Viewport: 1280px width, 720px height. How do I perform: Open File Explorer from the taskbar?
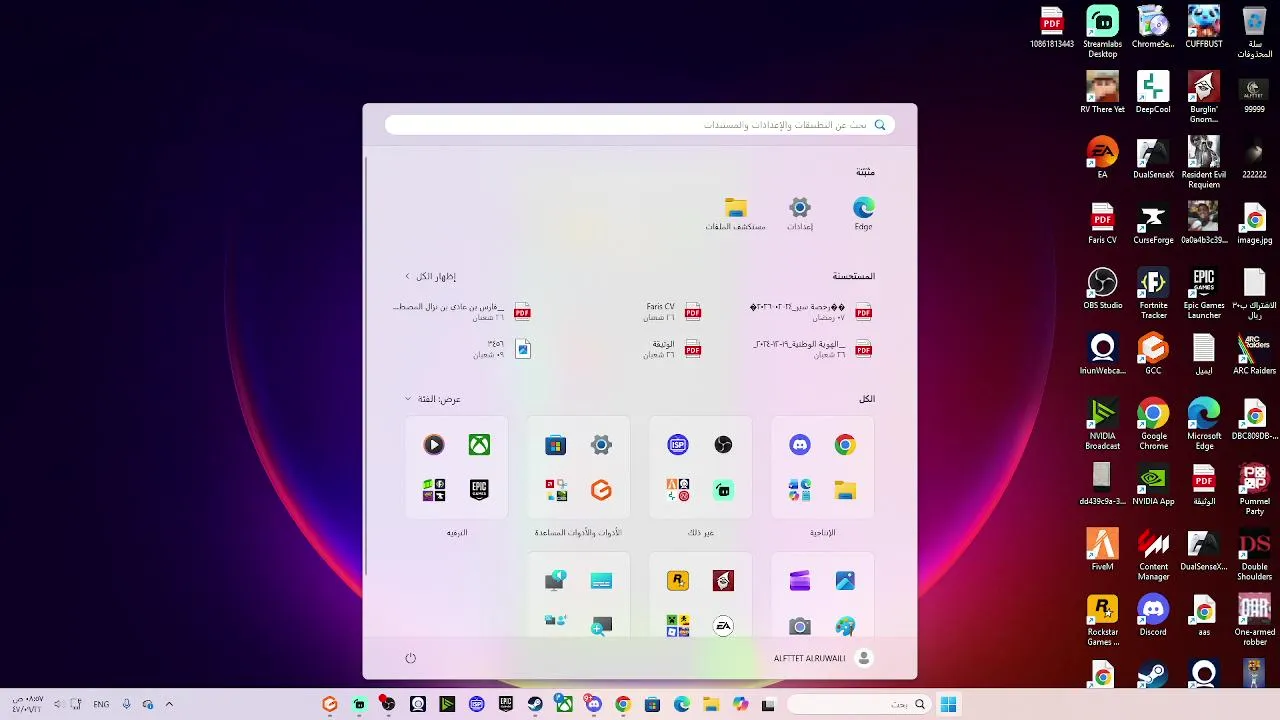(x=711, y=705)
